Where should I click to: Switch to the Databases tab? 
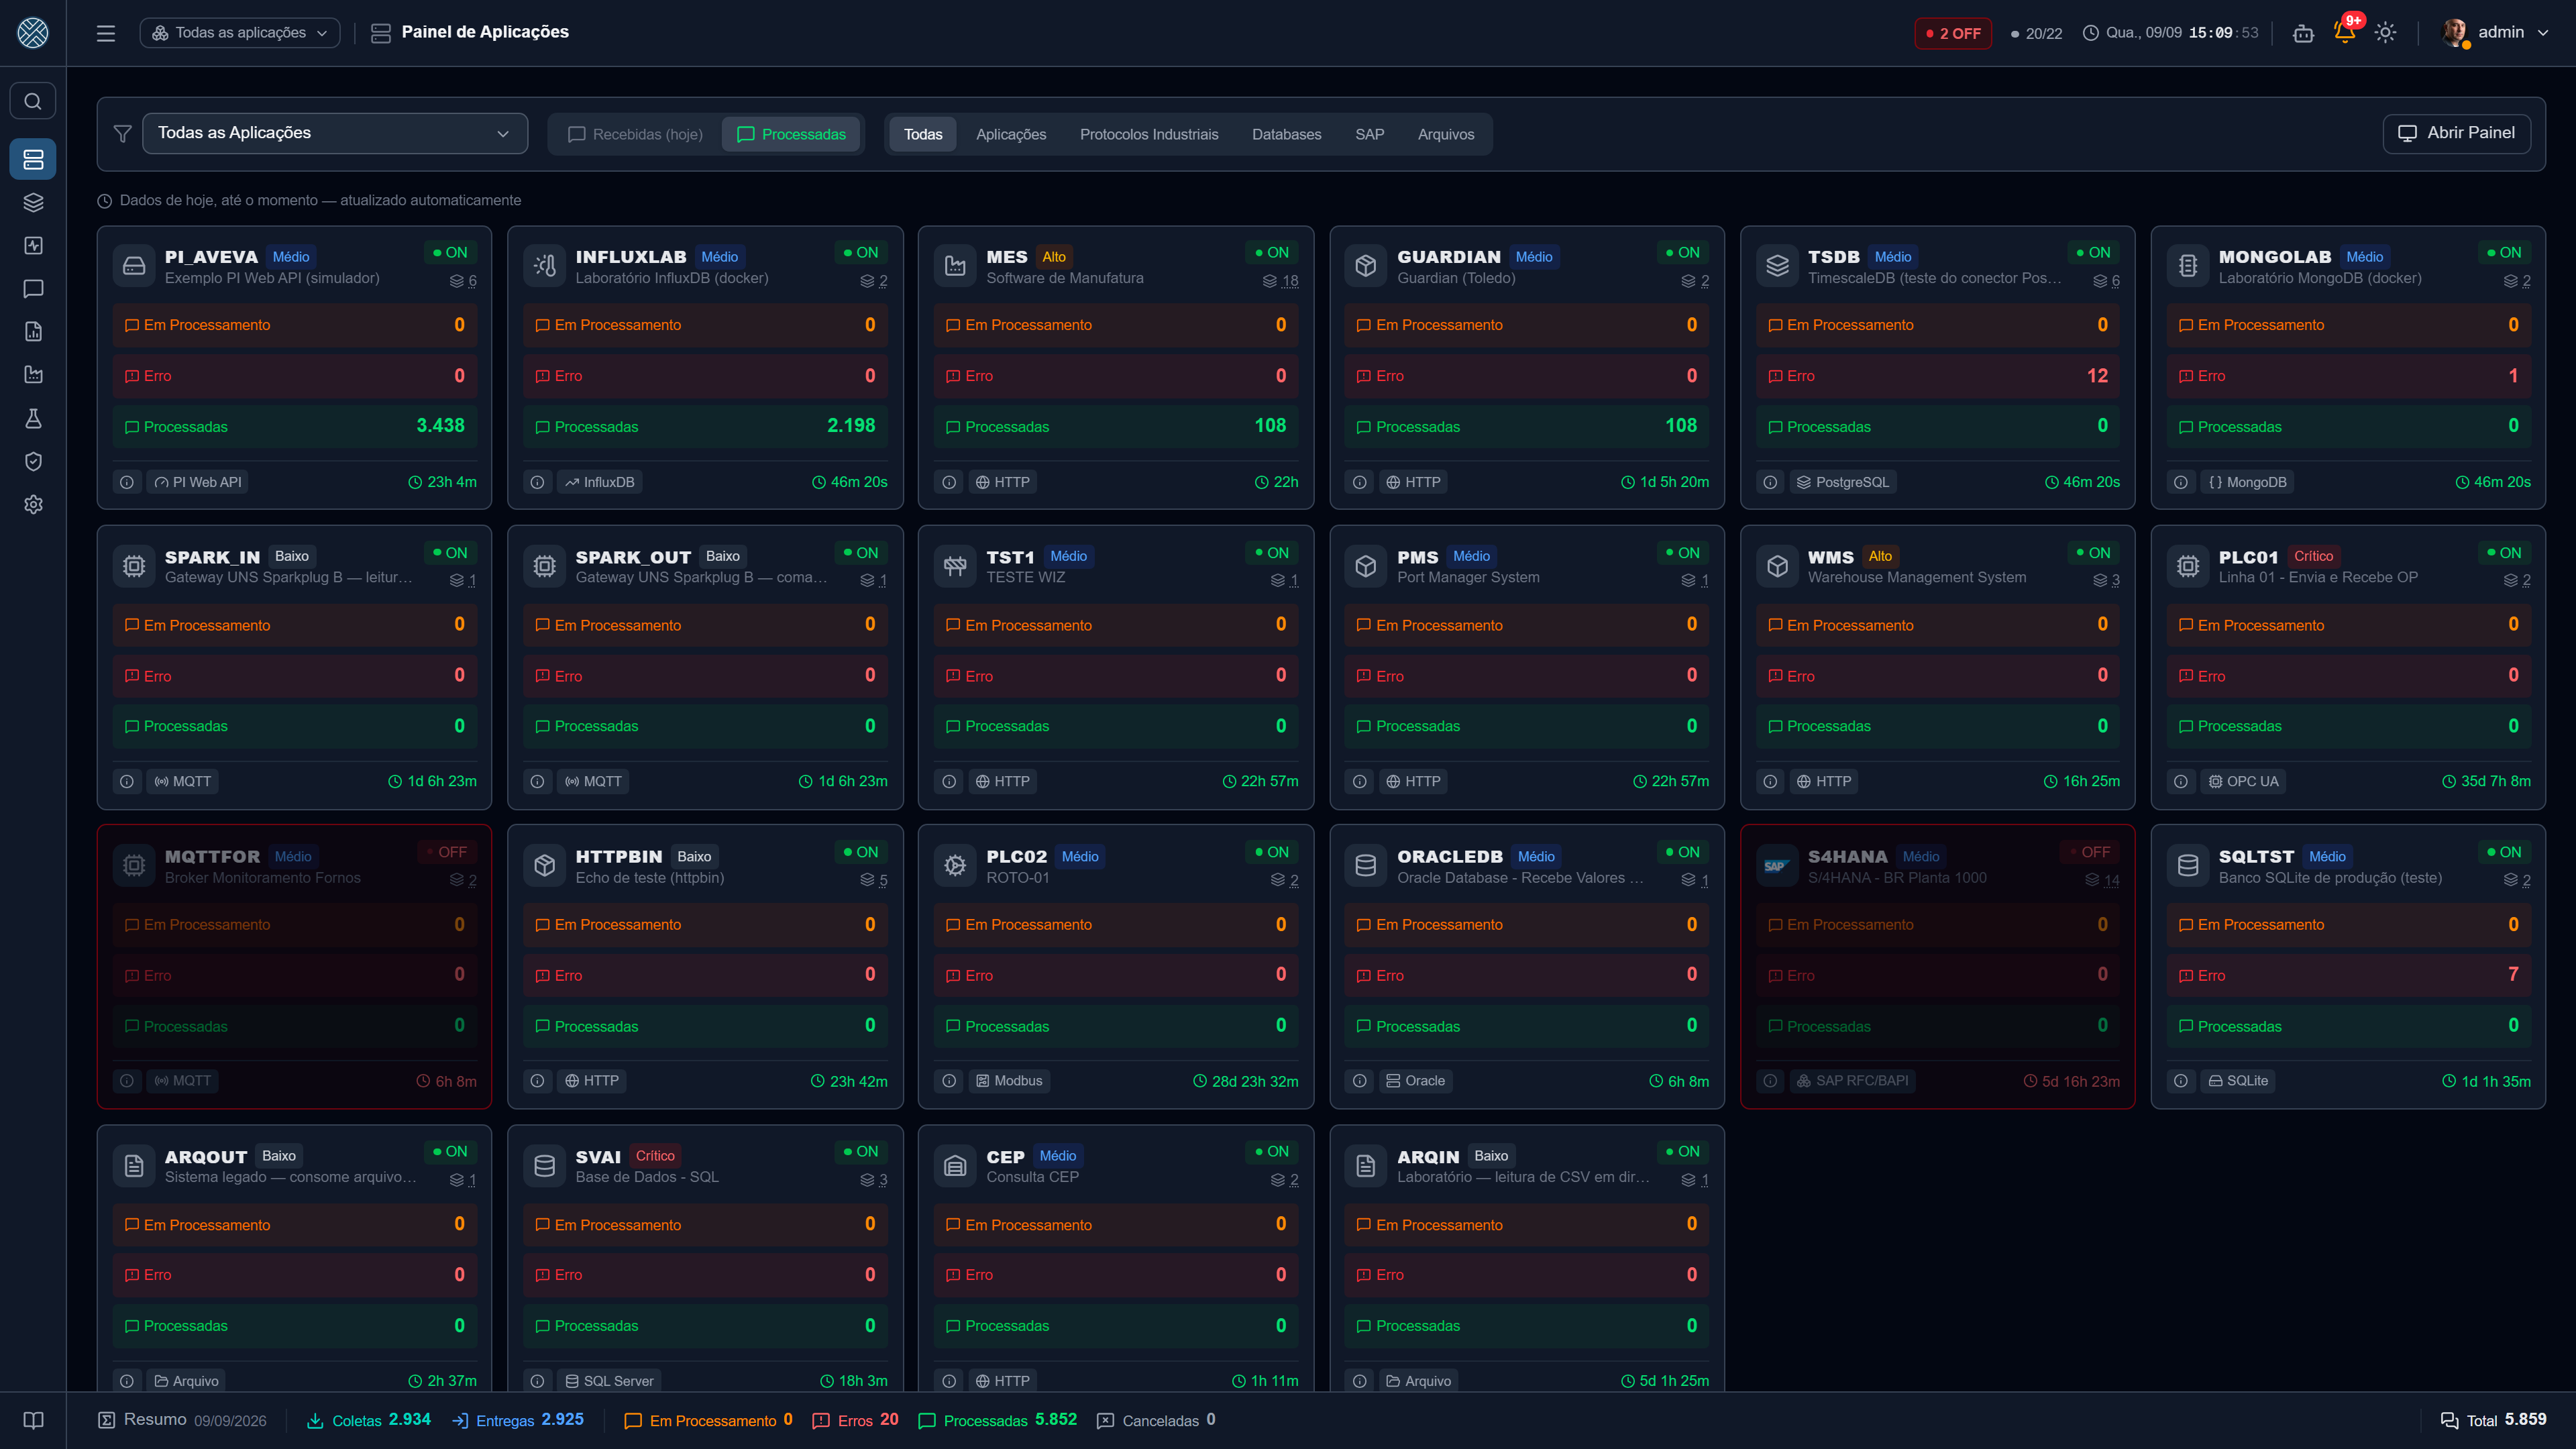tap(1286, 134)
